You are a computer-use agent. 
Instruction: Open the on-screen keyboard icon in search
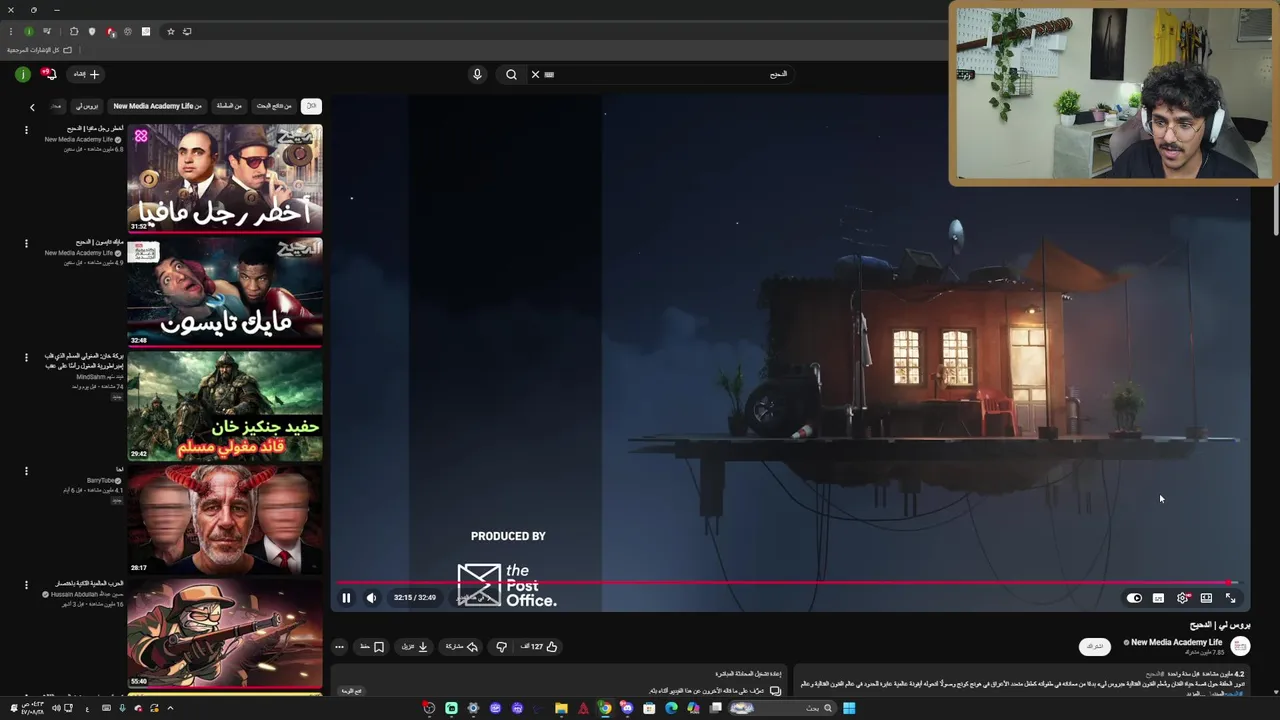pos(549,74)
